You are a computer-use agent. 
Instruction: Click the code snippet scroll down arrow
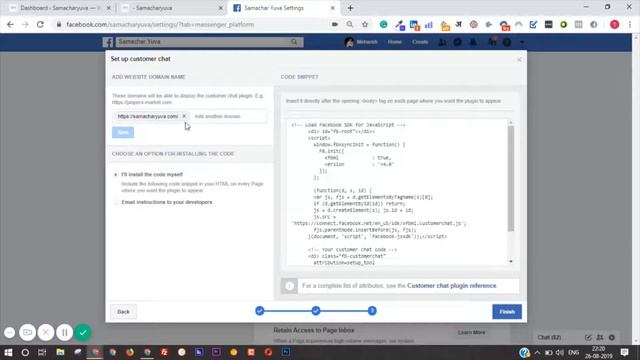pyautogui.click(x=511, y=261)
